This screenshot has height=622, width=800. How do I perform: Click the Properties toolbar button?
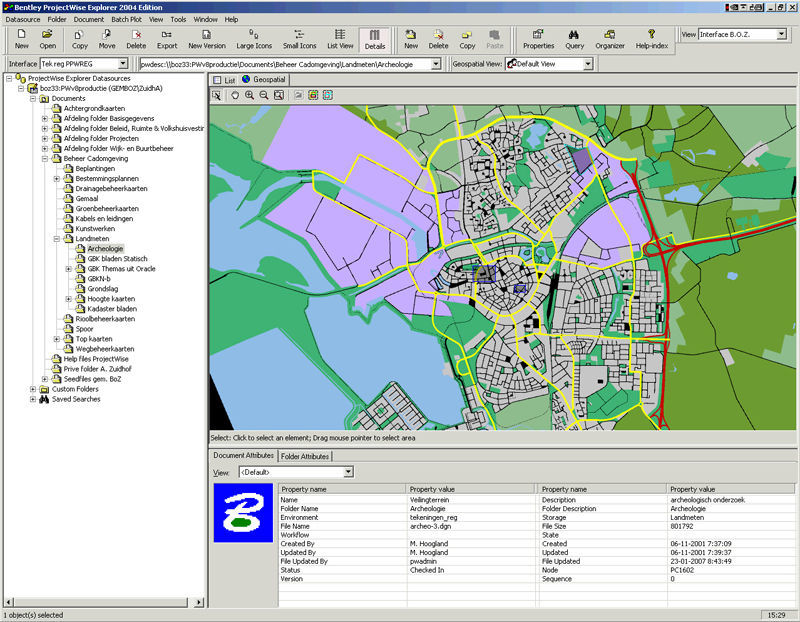538,38
